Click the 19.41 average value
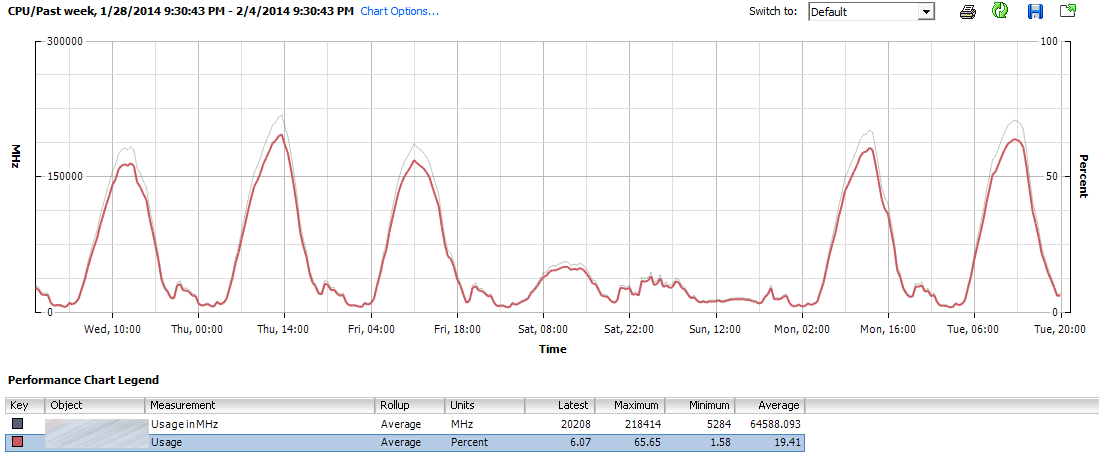Viewport: 1099px width, 469px height. [787, 442]
